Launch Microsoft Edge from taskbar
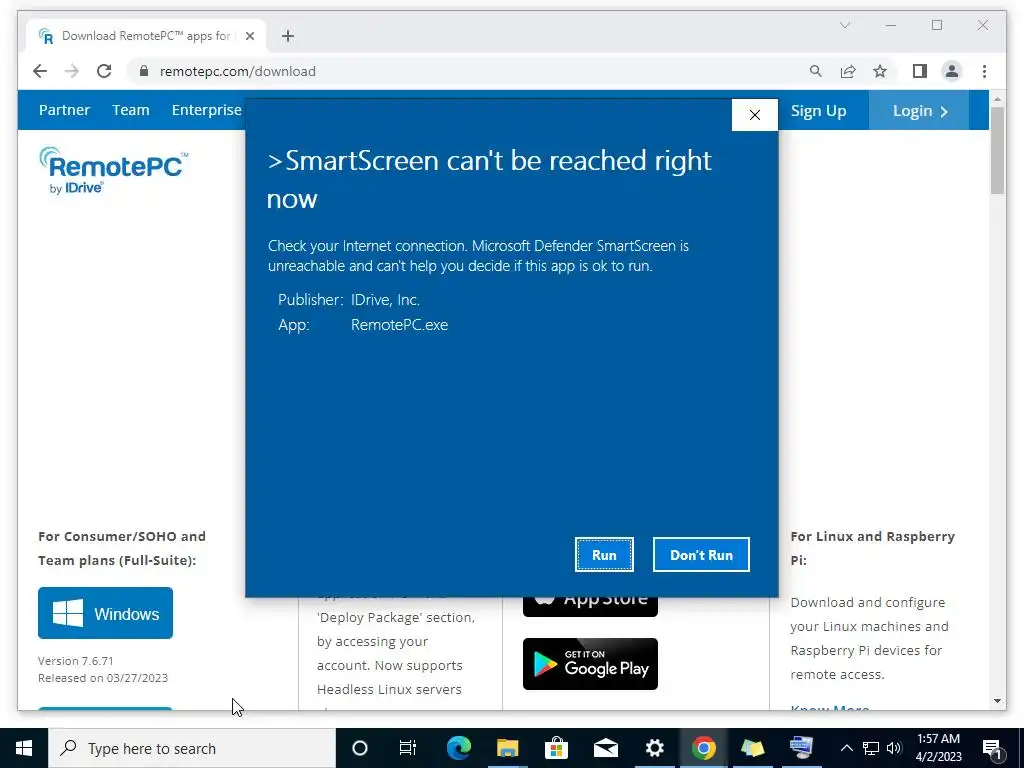Screen dimensions: 1024x768 click(458, 748)
